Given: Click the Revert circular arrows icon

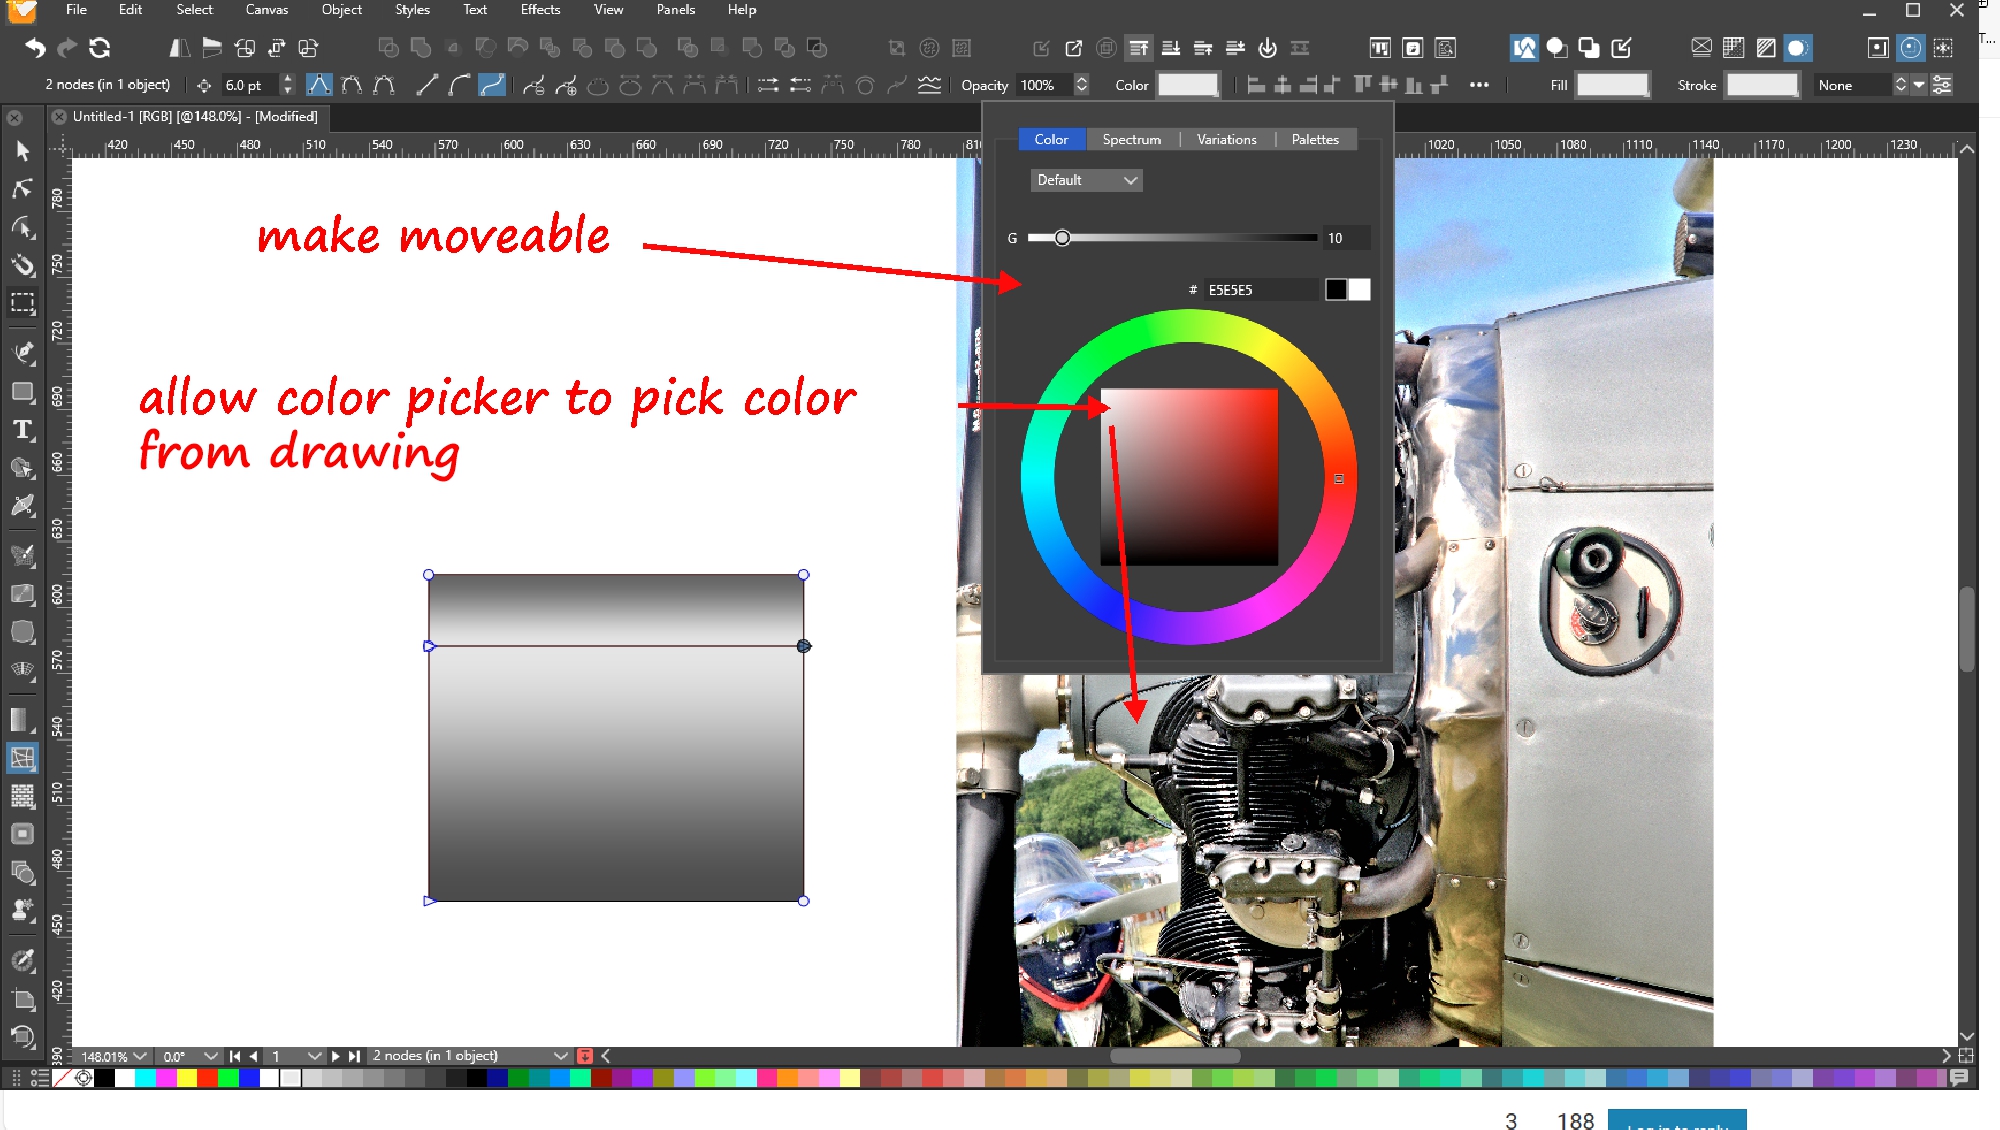Looking at the screenshot, I should pyautogui.click(x=100, y=47).
